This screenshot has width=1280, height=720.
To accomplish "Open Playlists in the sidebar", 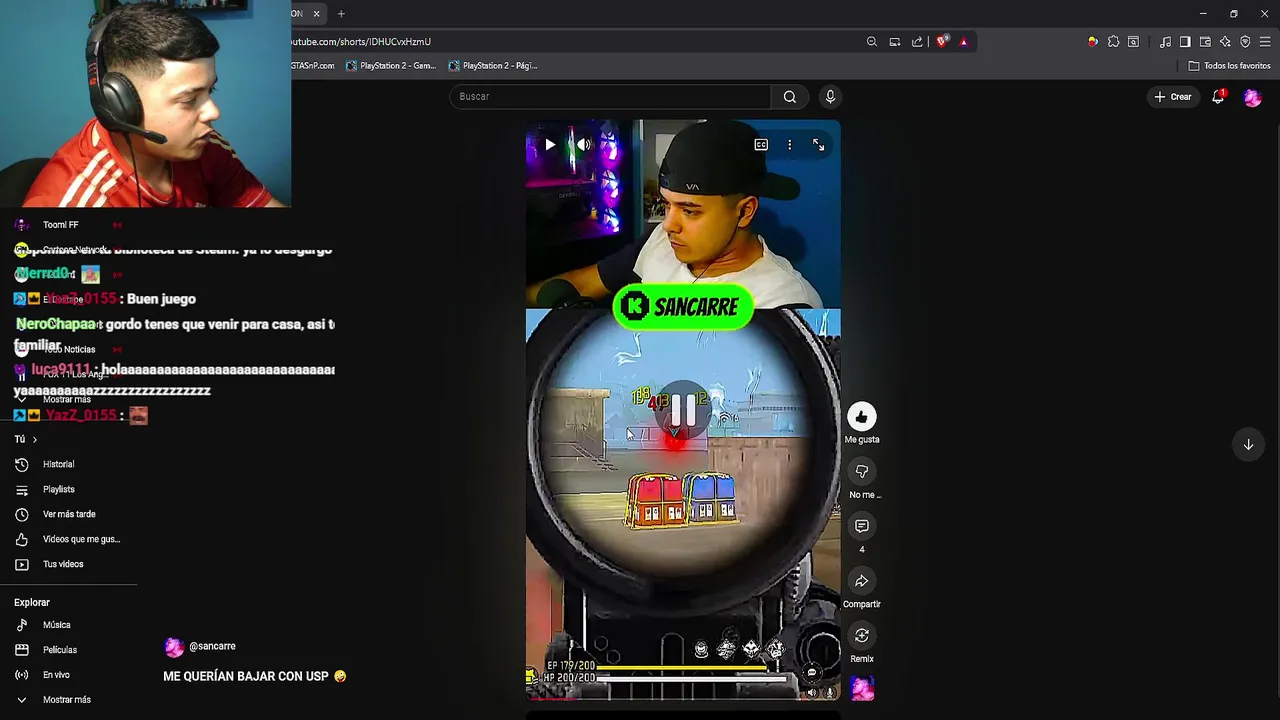I will (58, 489).
